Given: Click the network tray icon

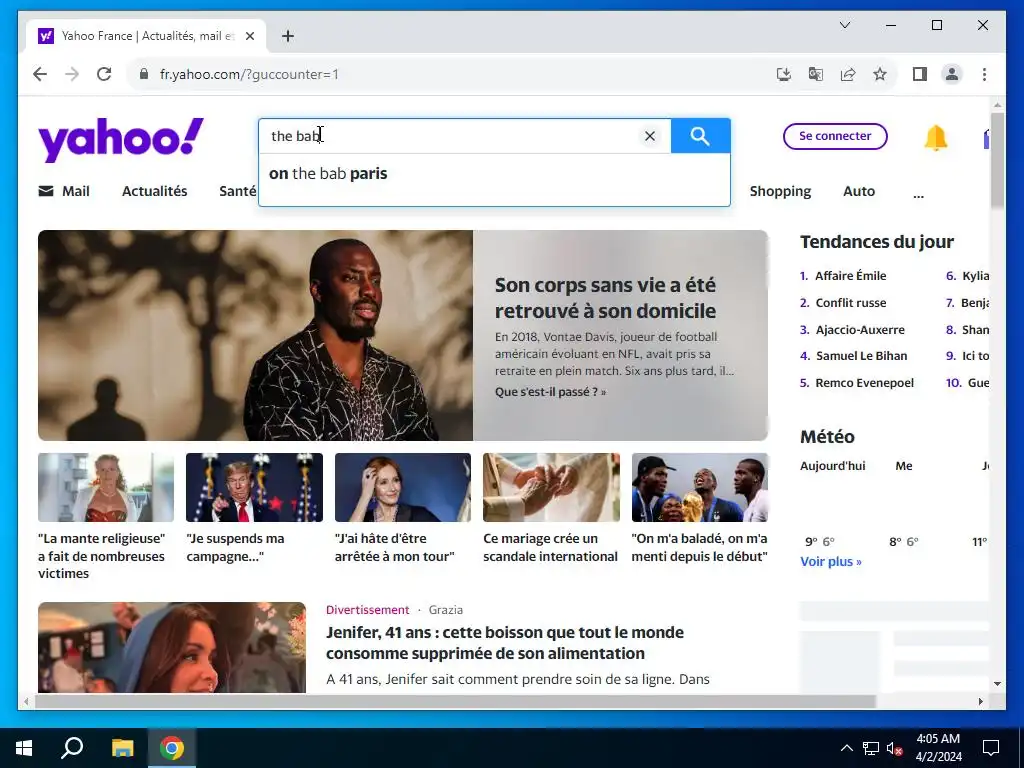Looking at the screenshot, I should click(871, 748).
